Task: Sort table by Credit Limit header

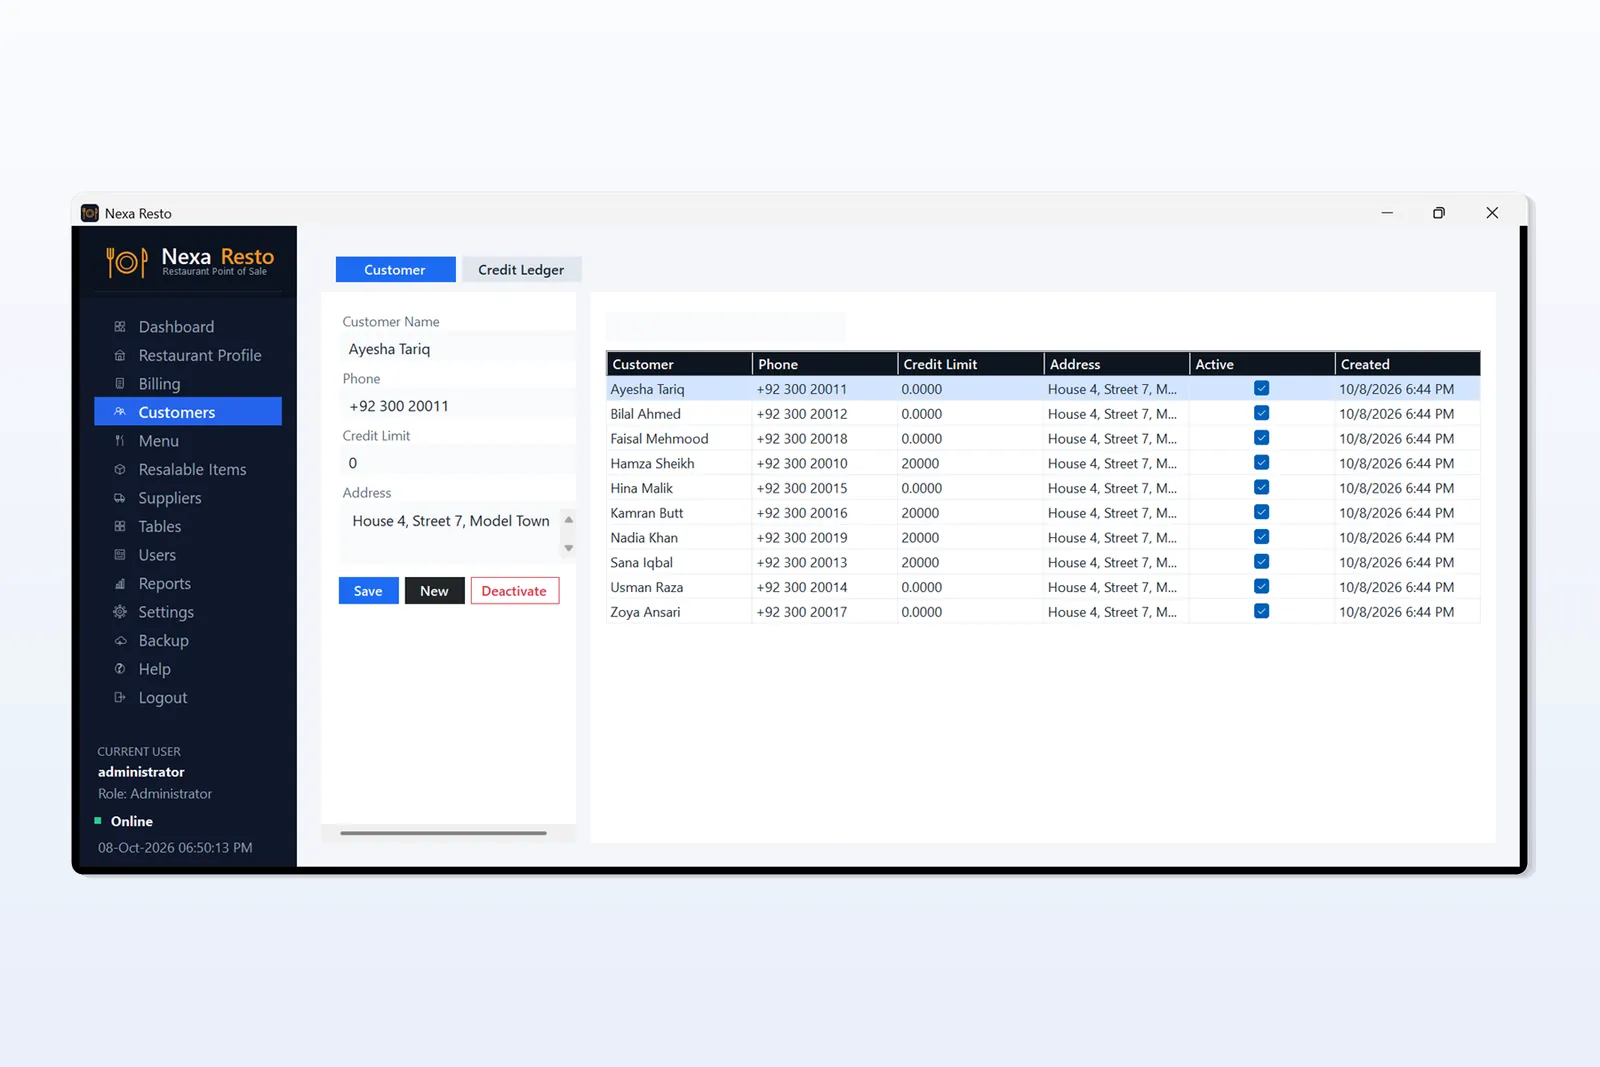Action: tap(970, 364)
